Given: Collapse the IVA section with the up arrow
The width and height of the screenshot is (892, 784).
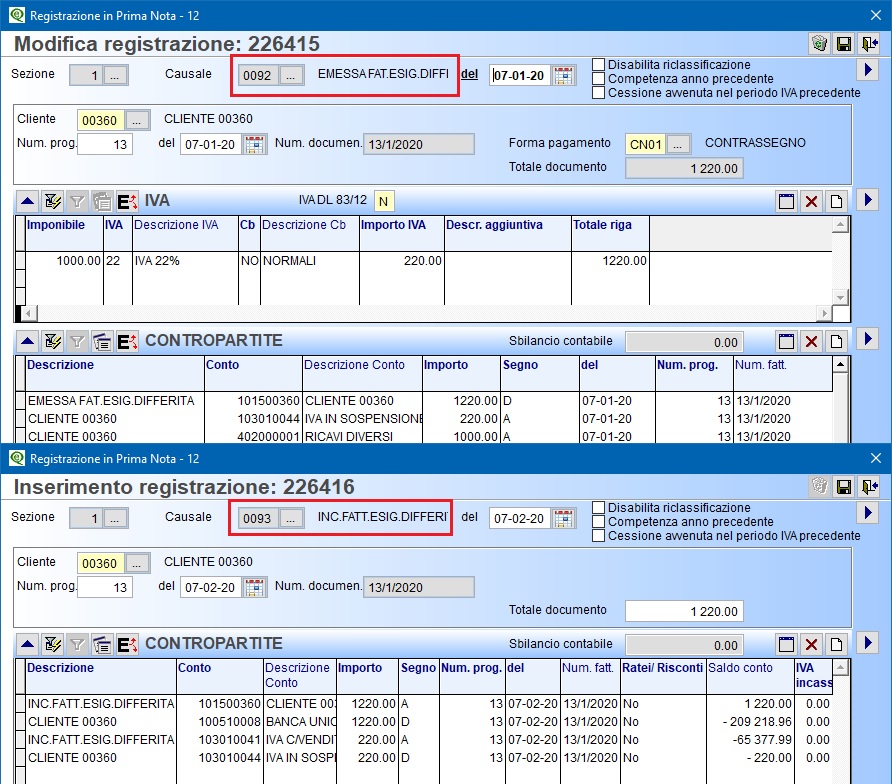Looking at the screenshot, I should pyautogui.click(x=27, y=201).
